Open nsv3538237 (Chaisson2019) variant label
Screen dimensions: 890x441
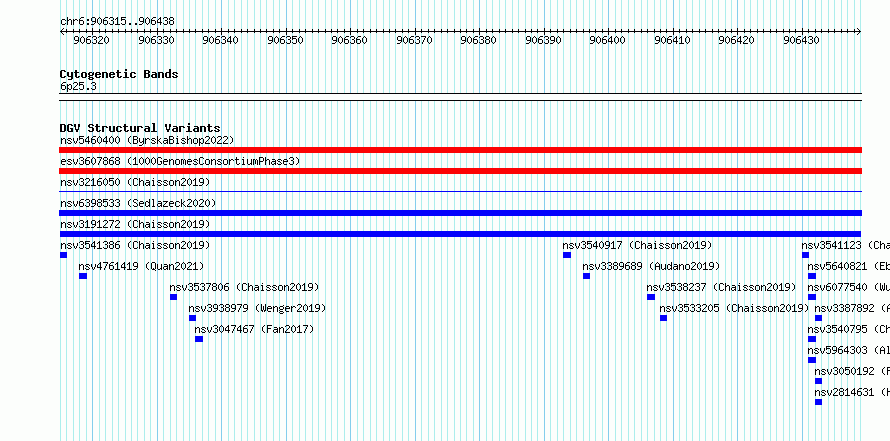721,287
